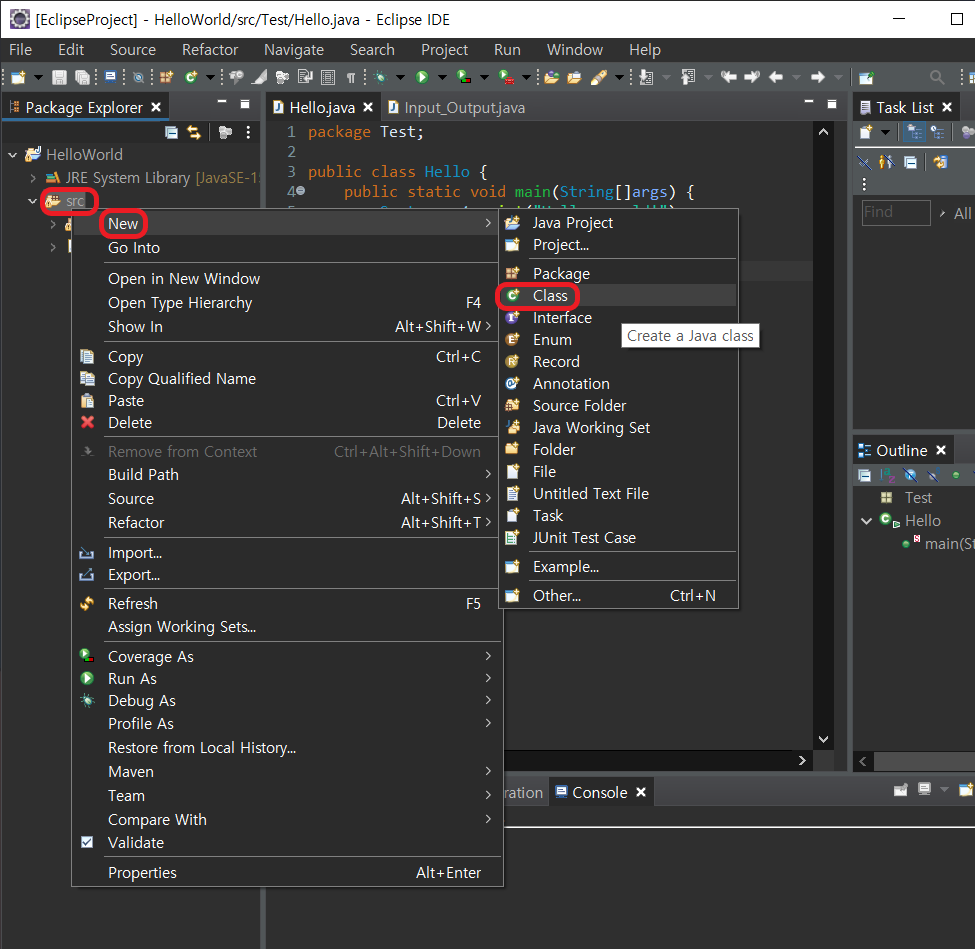
Task: Expand JRE System Library node
Action: click(x=33, y=178)
